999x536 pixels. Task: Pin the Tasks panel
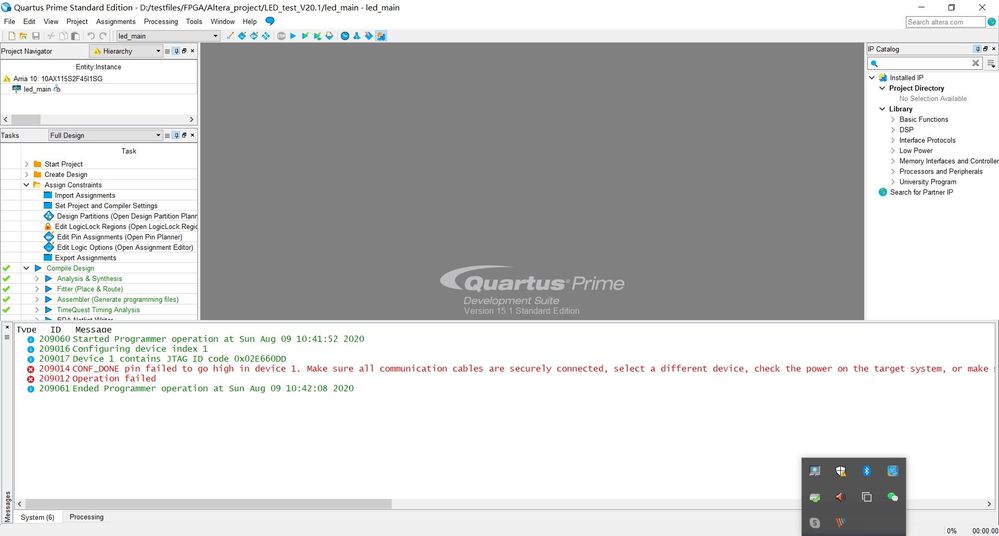point(176,135)
